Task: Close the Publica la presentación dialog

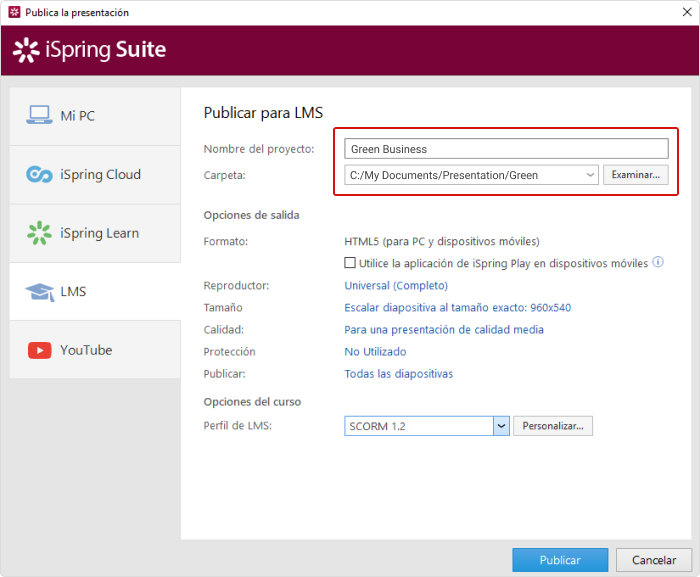Action: click(x=687, y=12)
